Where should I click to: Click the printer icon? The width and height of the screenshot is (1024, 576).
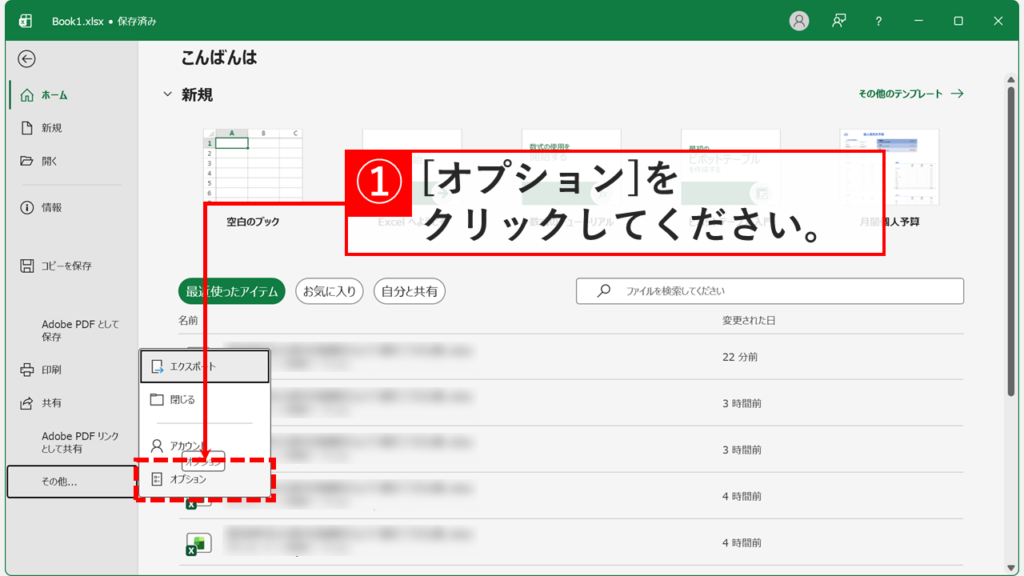coord(27,370)
